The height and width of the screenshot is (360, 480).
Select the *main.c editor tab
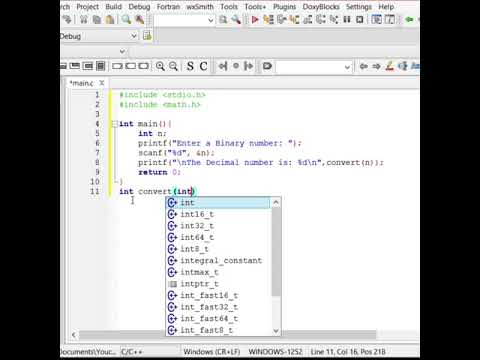pyautogui.click(x=81, y=83)
